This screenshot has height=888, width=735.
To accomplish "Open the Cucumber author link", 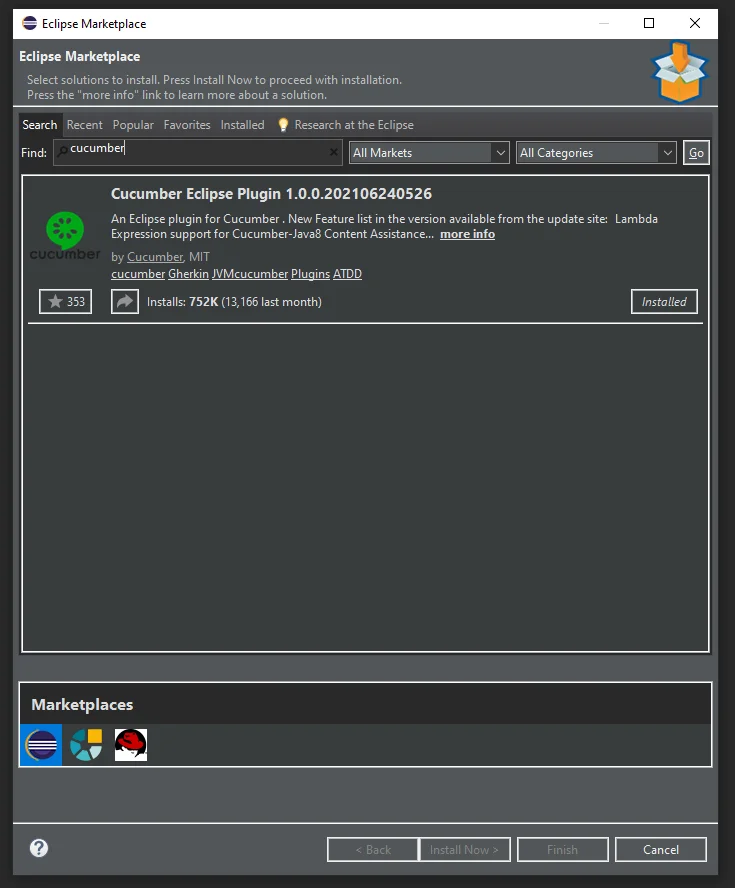I will [155, 257].
